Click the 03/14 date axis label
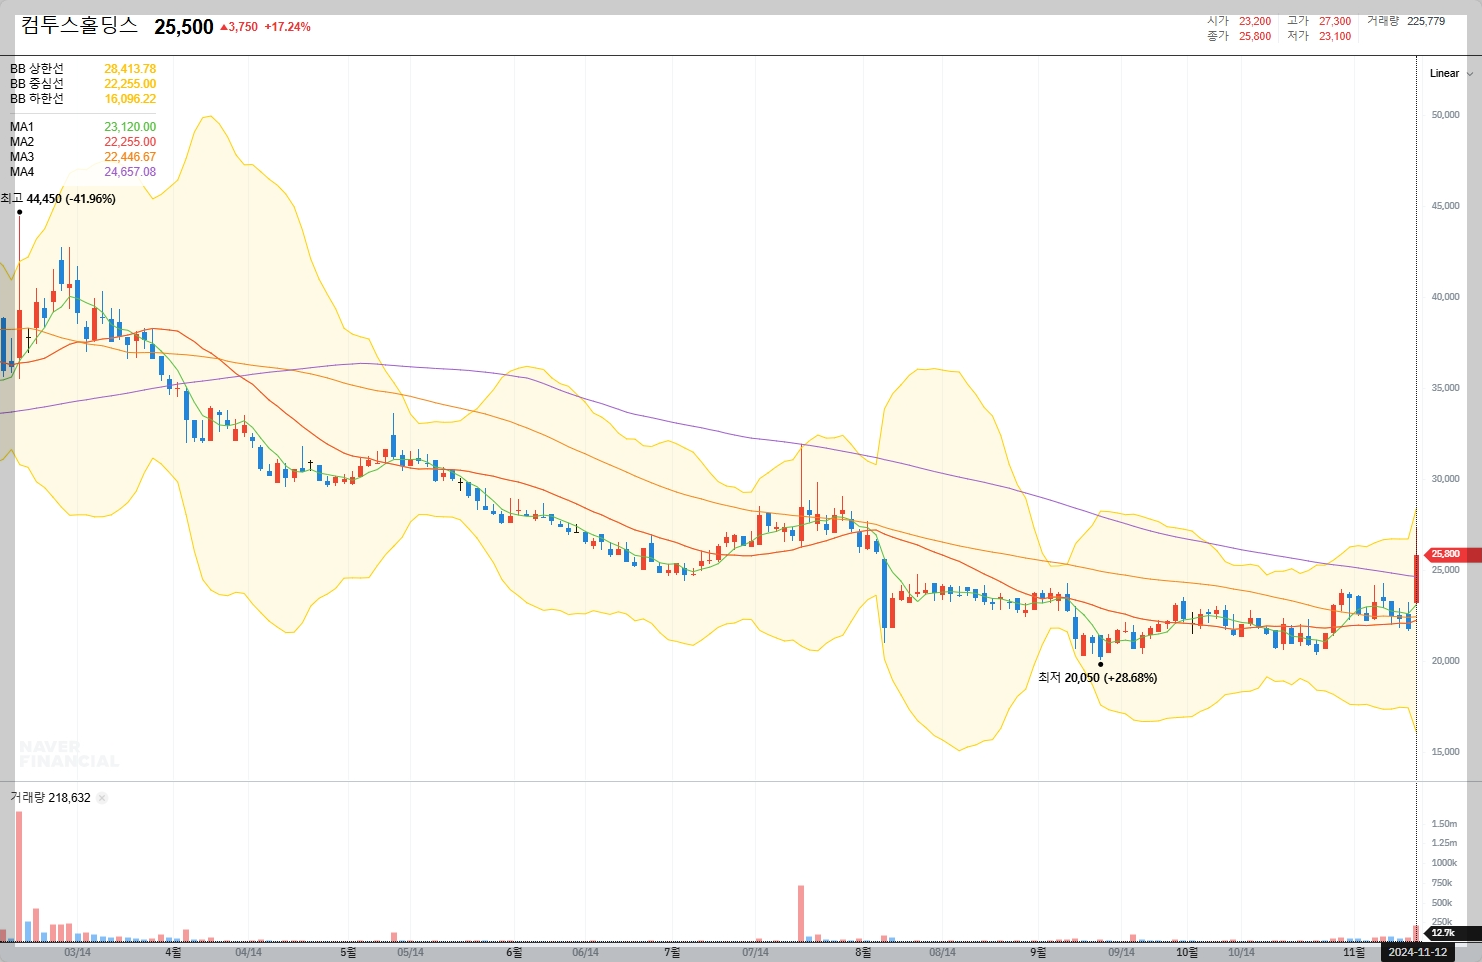This screenshot has width=1482, height=962. pos(77,952)
